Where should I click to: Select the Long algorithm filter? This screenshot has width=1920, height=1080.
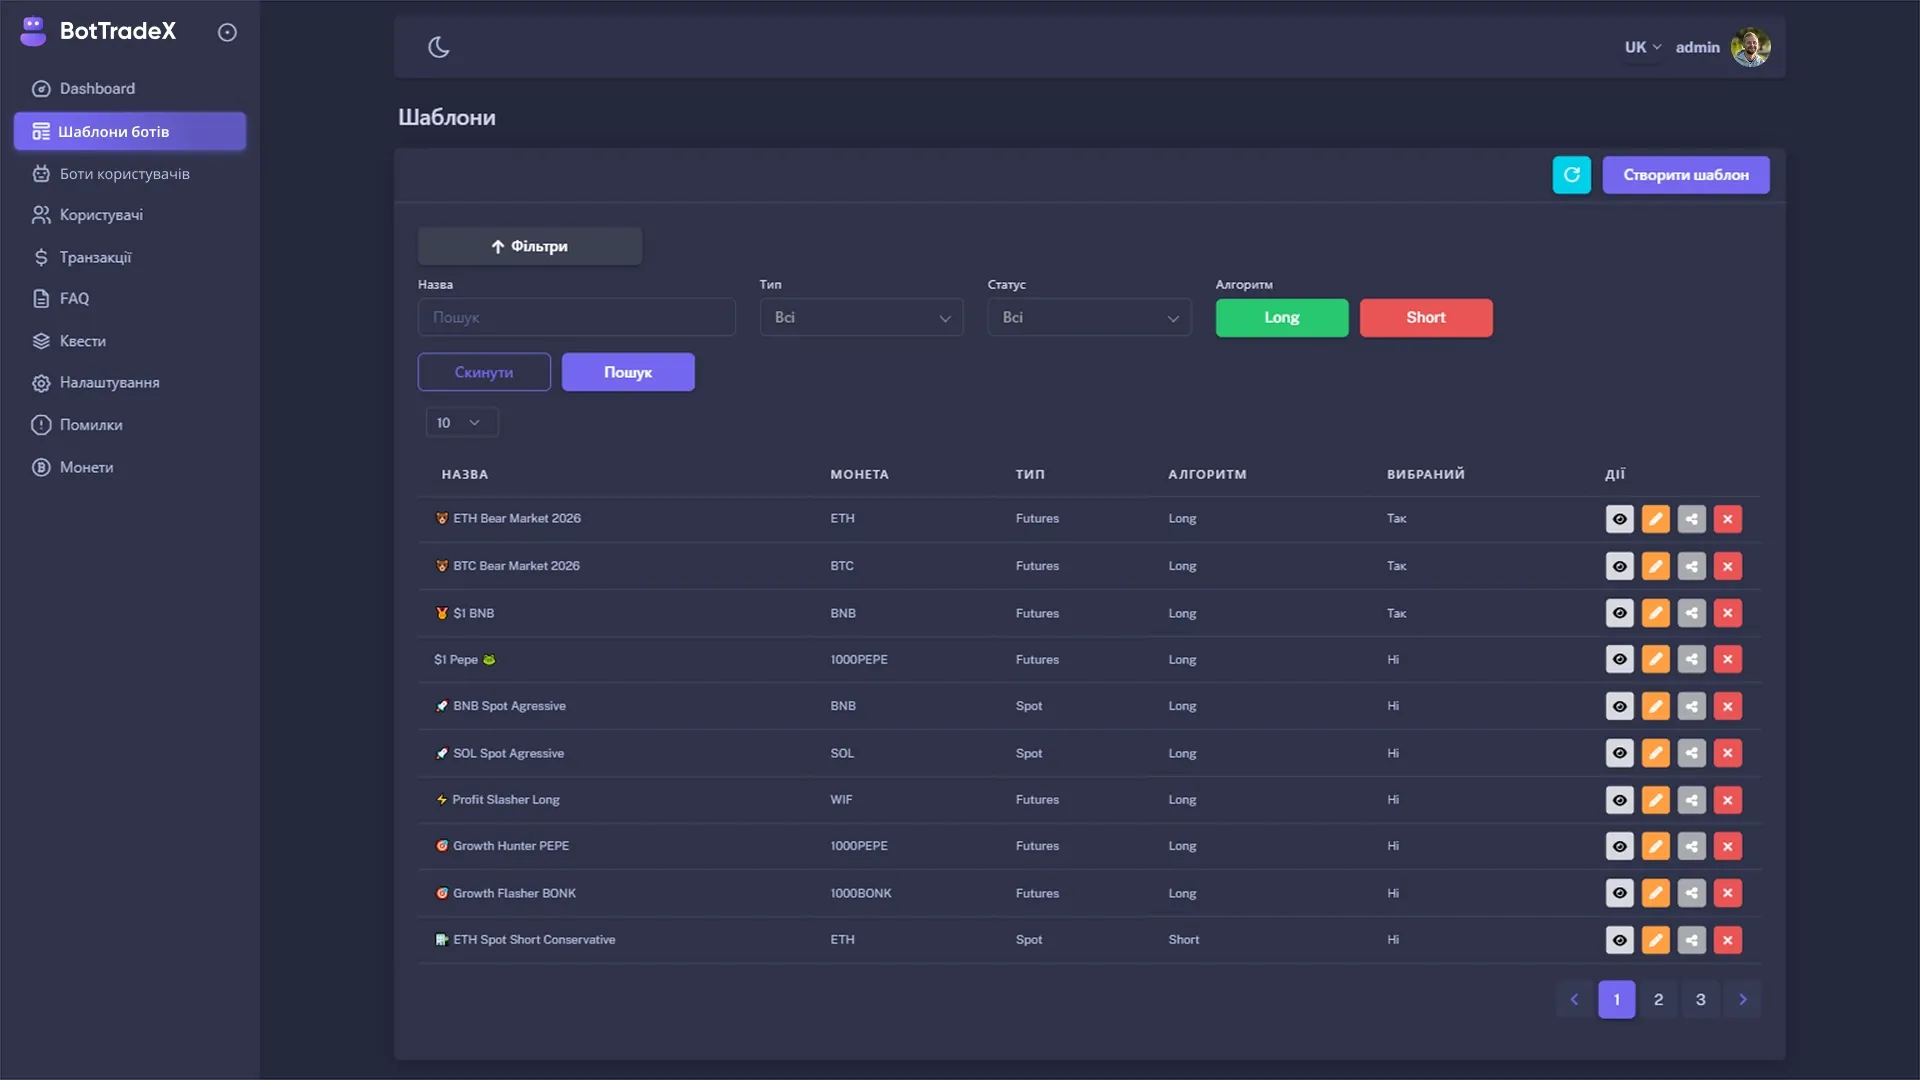1282,317
